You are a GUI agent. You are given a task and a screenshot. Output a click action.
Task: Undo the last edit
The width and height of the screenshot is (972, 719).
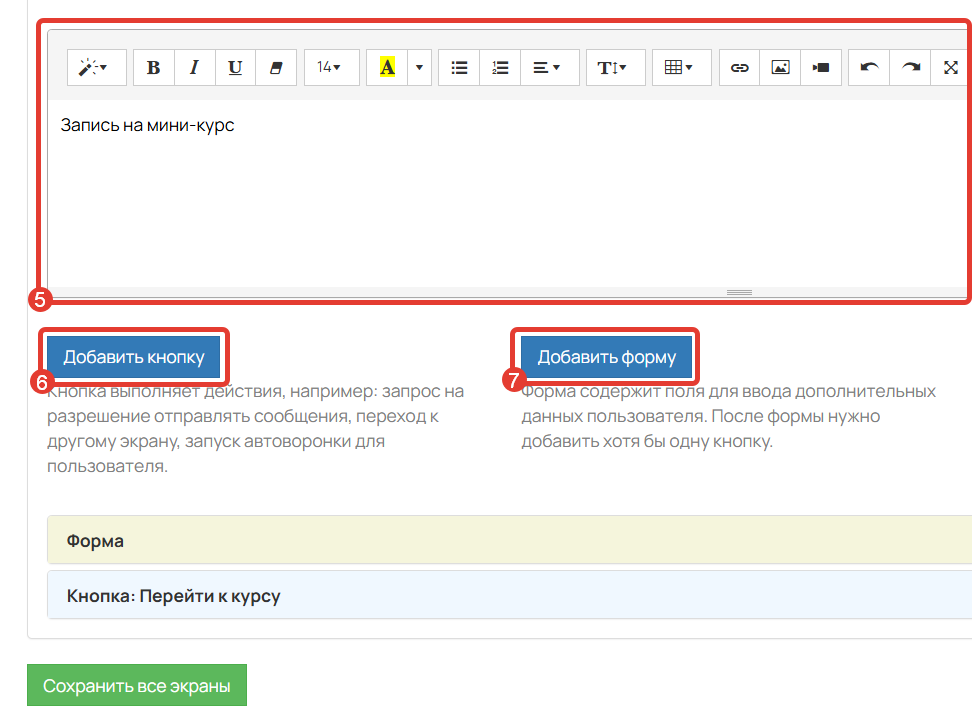[x=869, y=68]
